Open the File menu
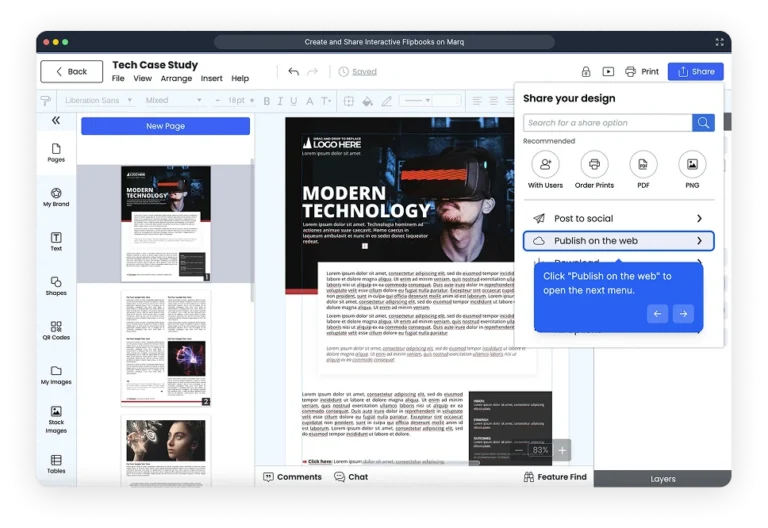Image resolution: width=768 pixels, height=528 pixels. 118,78
